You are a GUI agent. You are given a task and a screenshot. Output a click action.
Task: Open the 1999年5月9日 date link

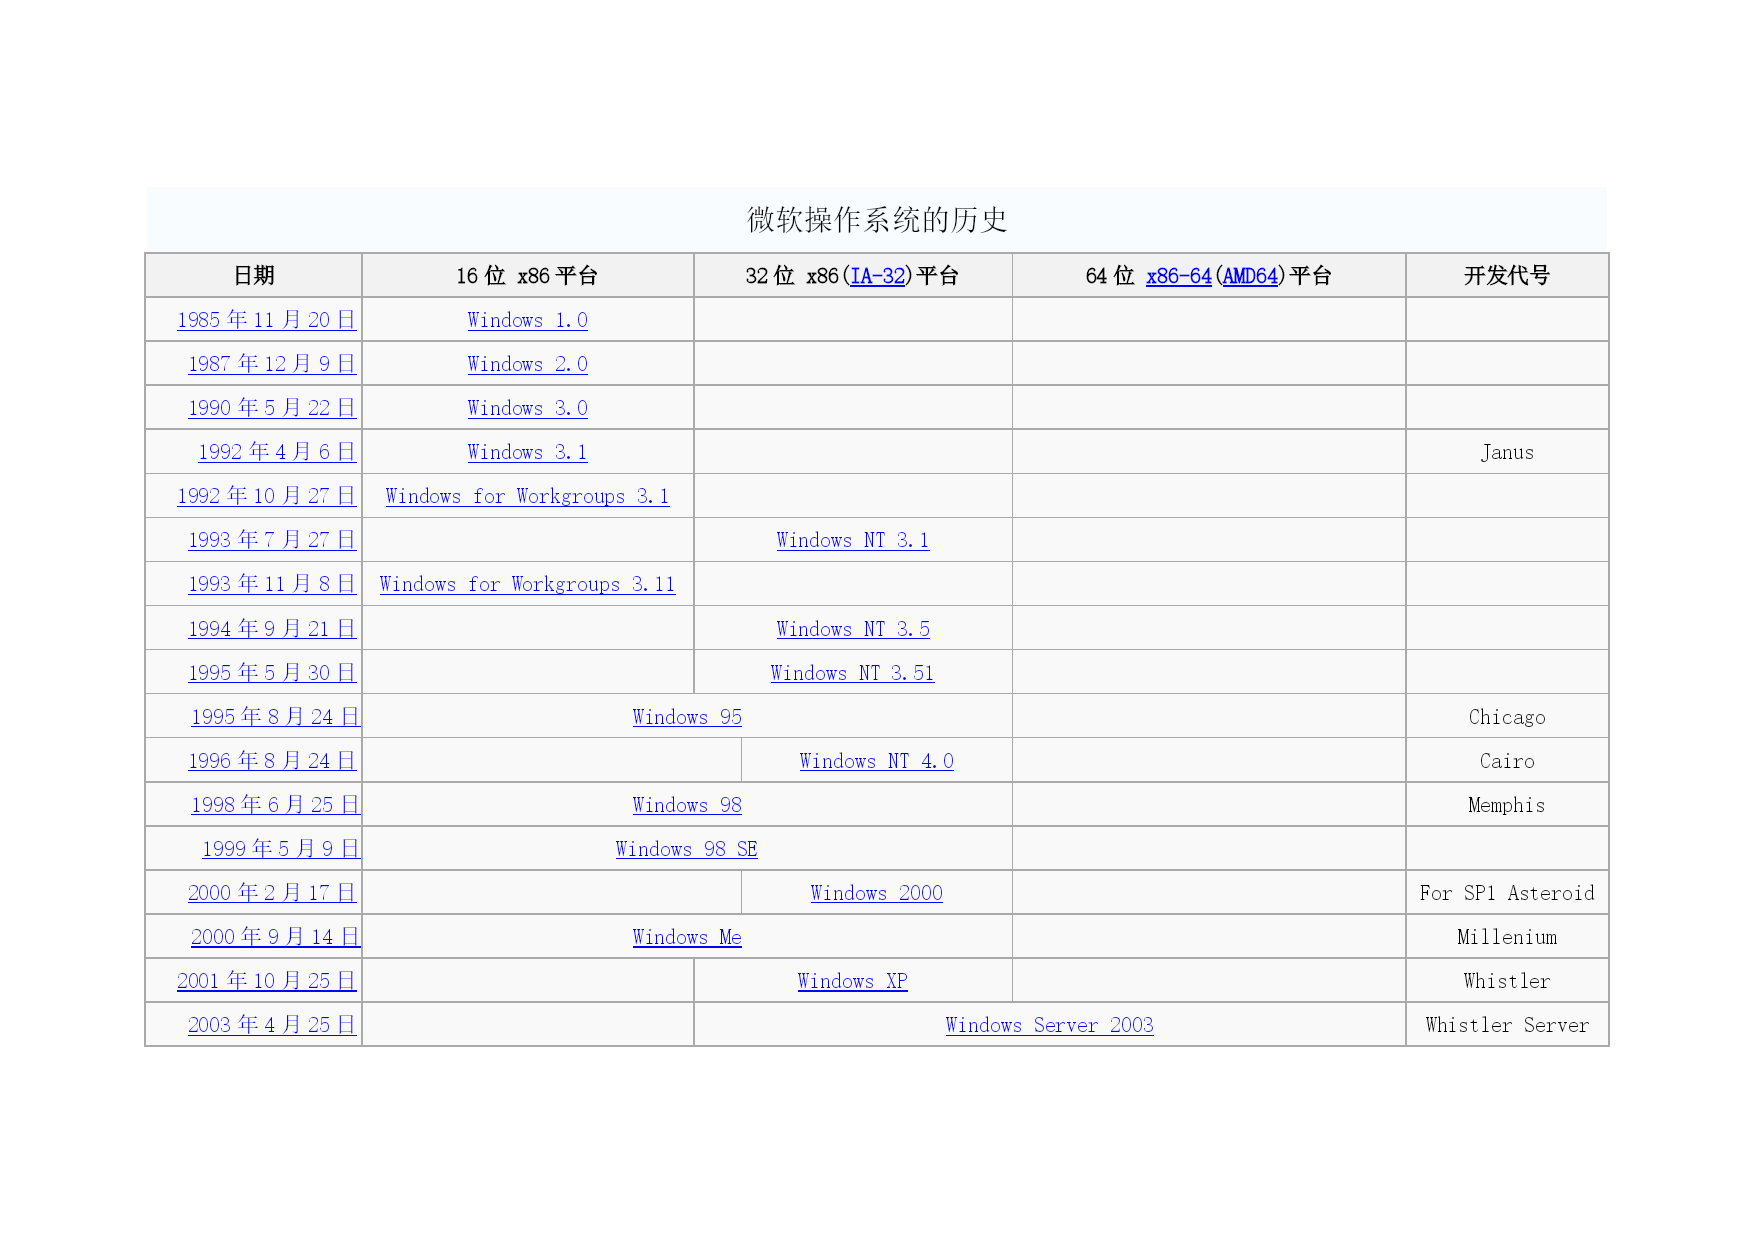(281, 849)
